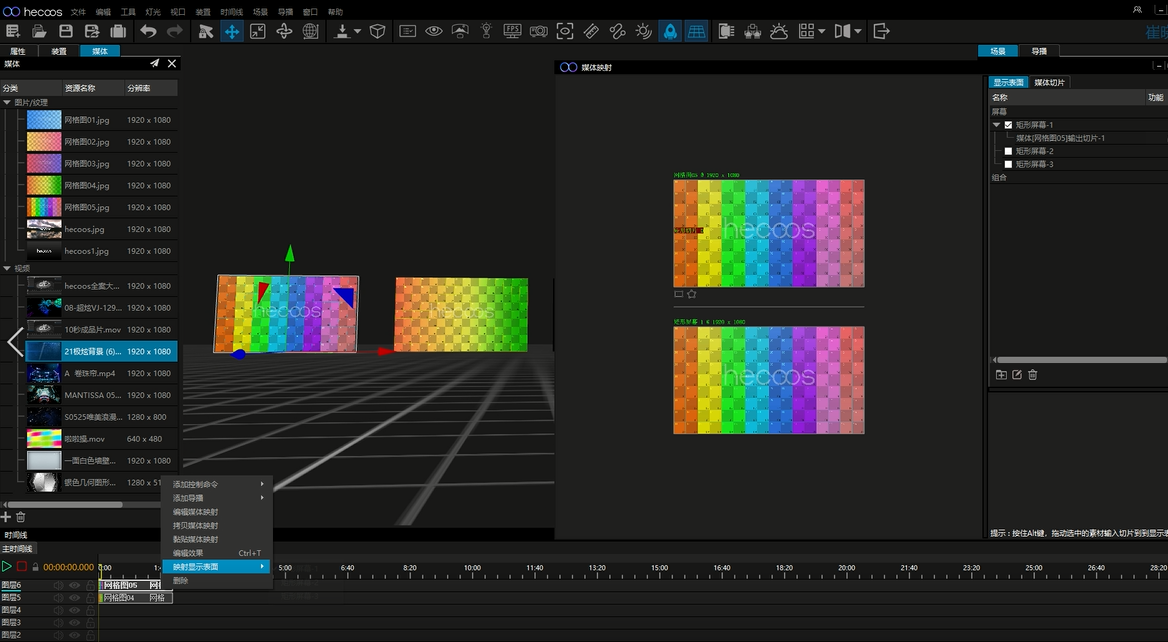Select the scale tool

(258, 31)
